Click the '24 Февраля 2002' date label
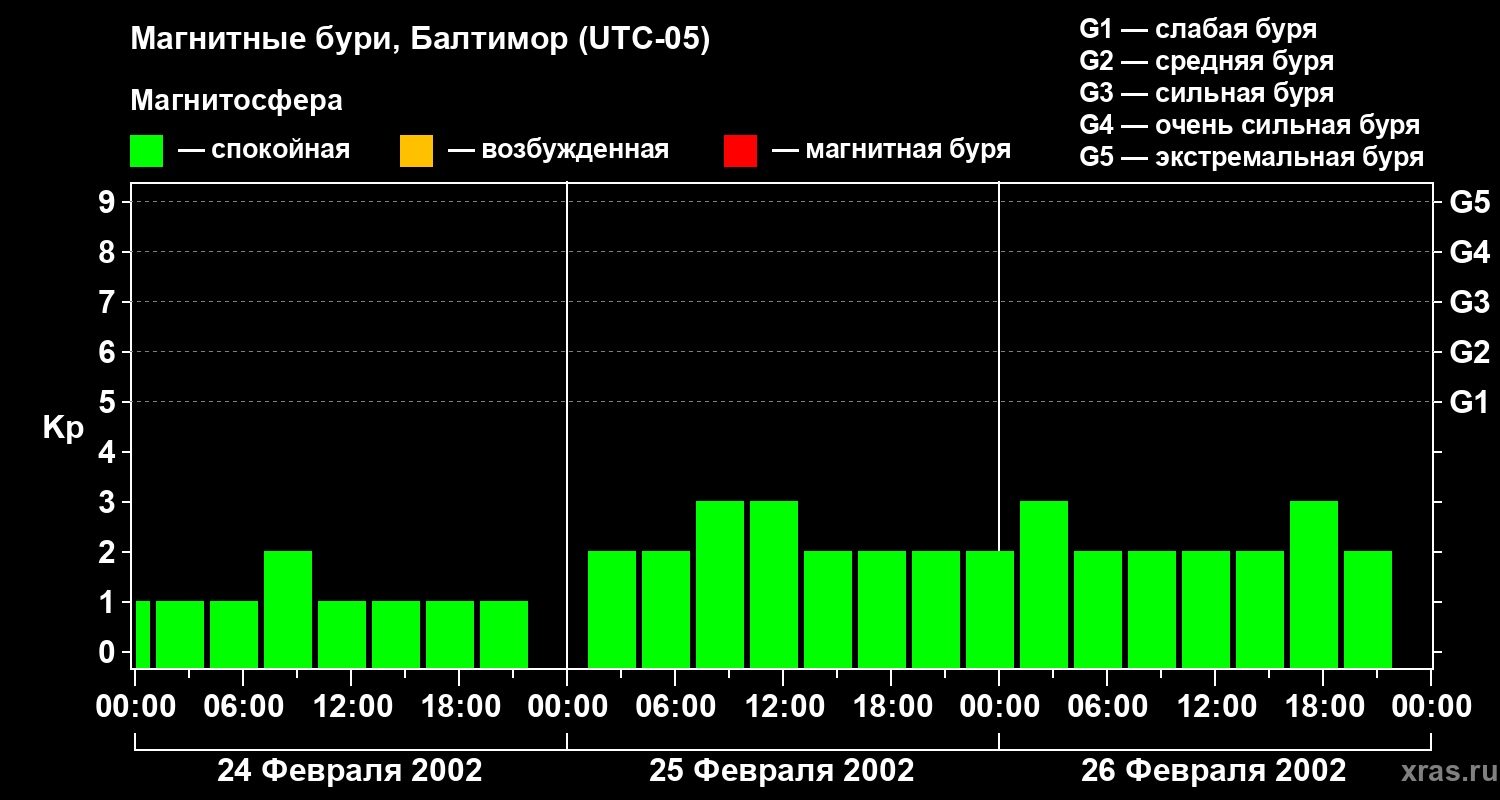The image size is (1500, 800). (350, 771)
